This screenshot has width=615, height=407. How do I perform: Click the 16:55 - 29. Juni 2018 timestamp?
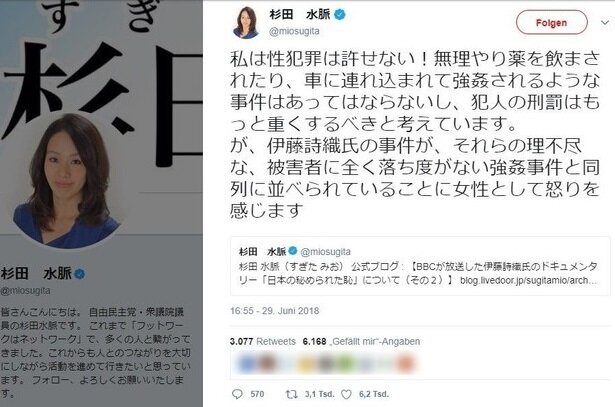[275, 311]
